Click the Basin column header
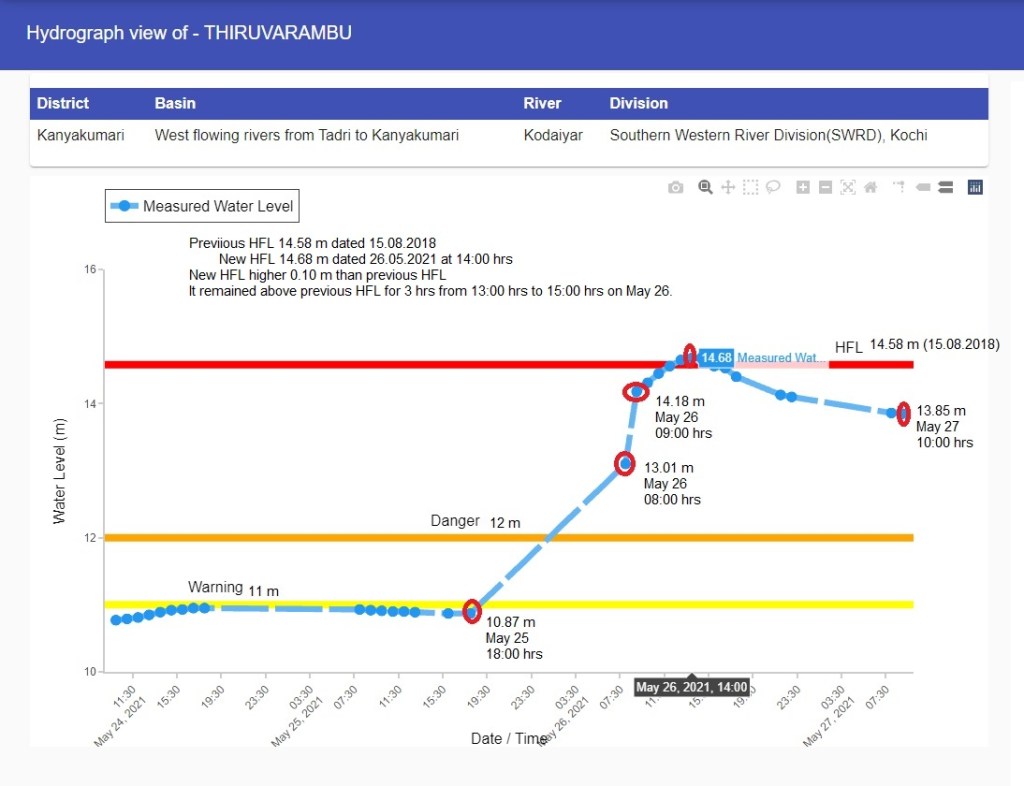Screen dimensions: 1024x786 [x=175, y=103]
